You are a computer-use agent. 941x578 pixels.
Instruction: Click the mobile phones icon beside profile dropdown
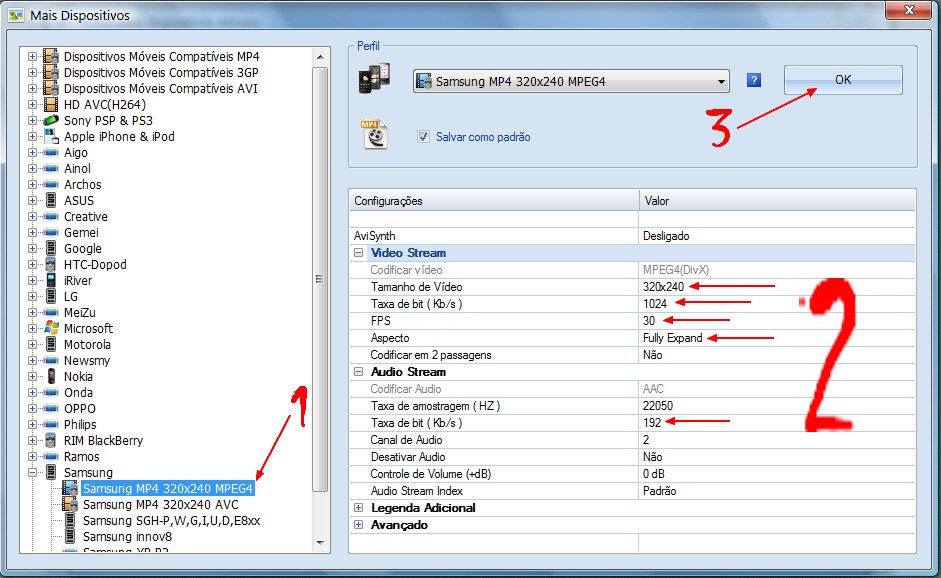click(x=374, y=79)
